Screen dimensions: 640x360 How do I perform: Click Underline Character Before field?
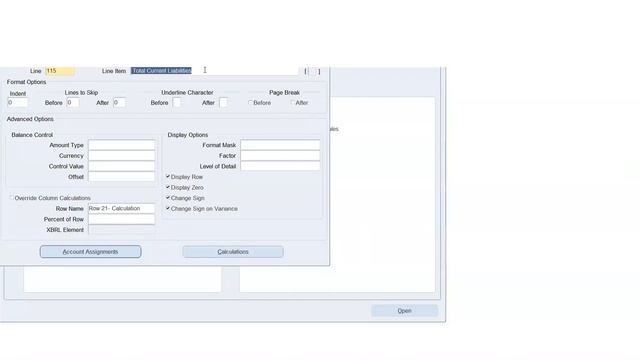(177, 102)
